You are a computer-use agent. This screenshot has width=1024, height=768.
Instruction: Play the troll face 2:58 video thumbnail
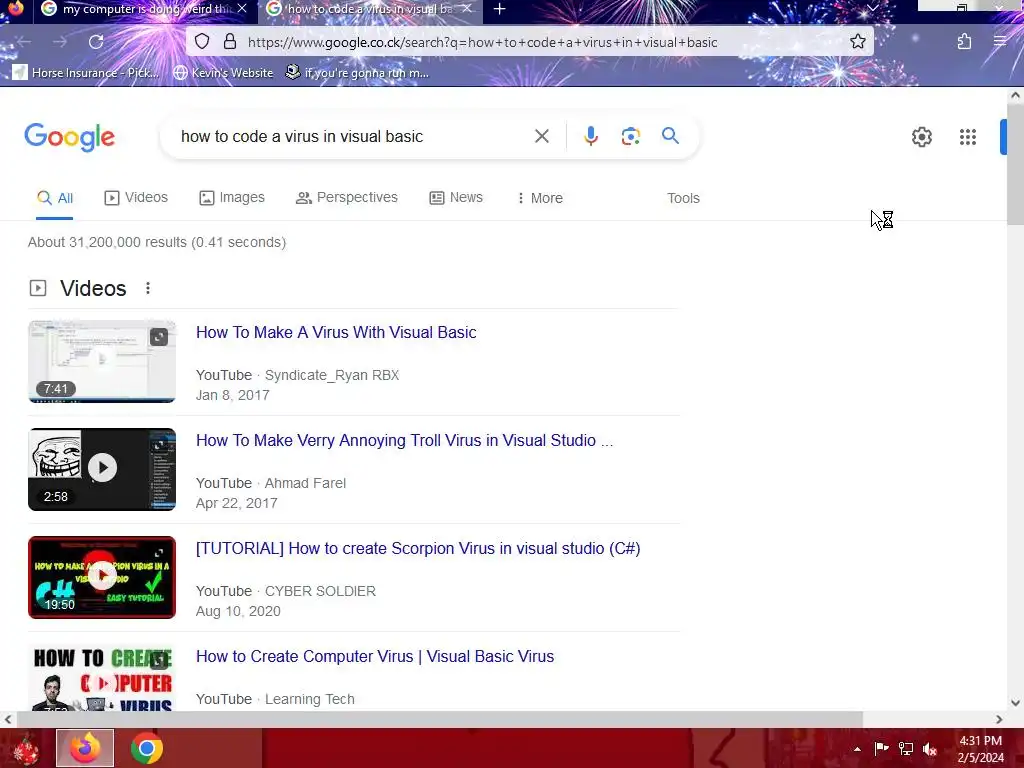coord(102,470)
